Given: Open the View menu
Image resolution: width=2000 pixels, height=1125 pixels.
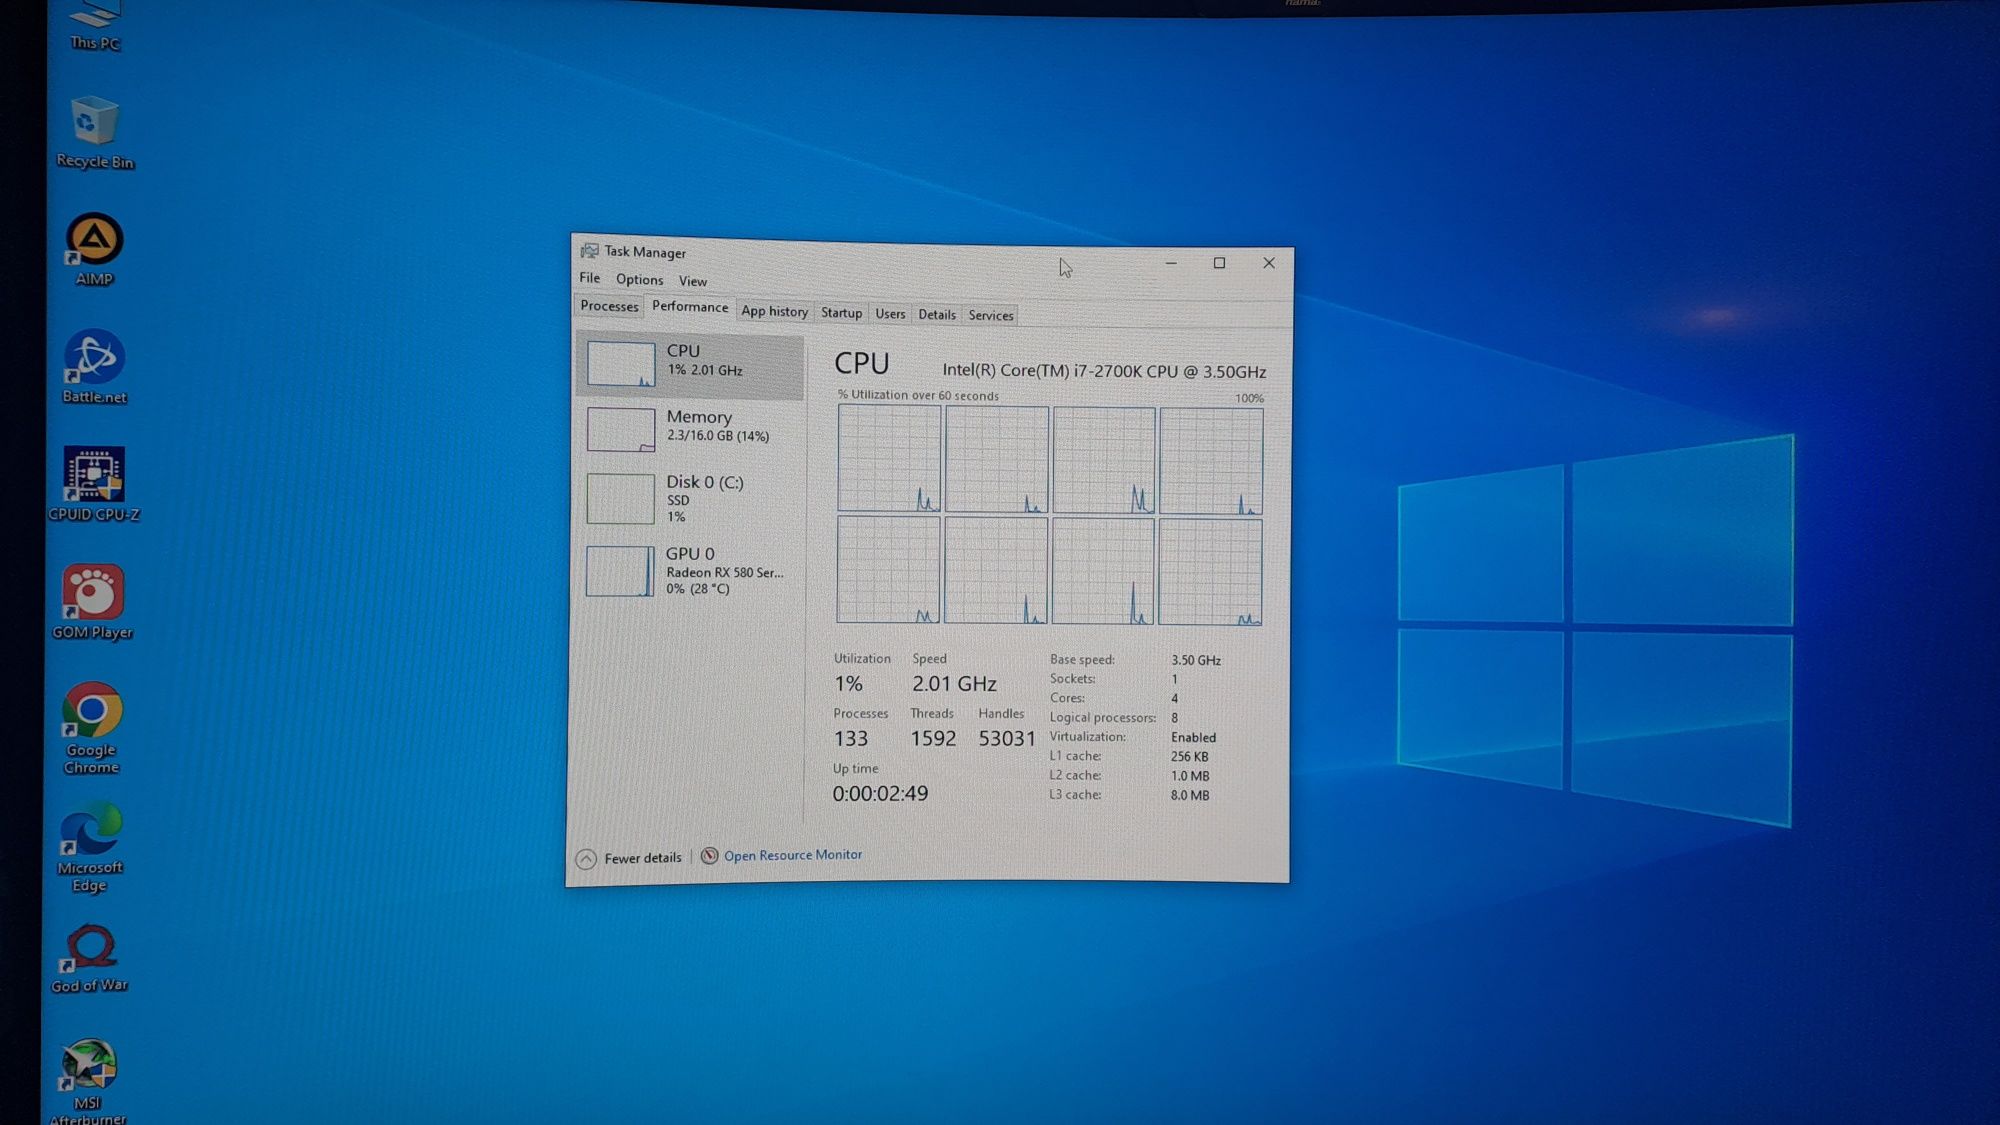Looking at the screenshot, I should pyautogui.click(x=693, y=281).
